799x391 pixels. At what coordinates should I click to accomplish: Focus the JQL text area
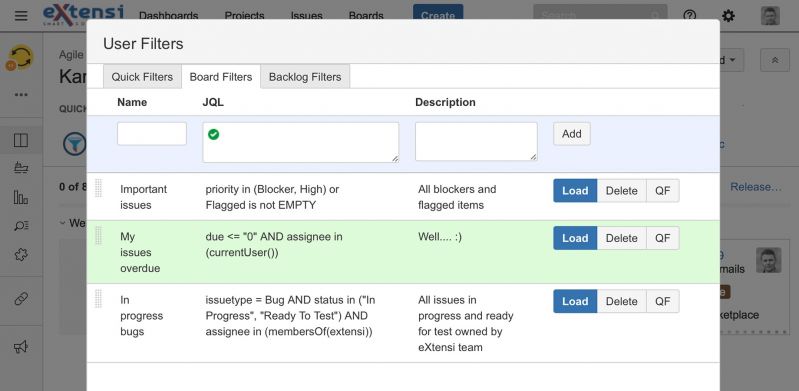coord(301,142)
